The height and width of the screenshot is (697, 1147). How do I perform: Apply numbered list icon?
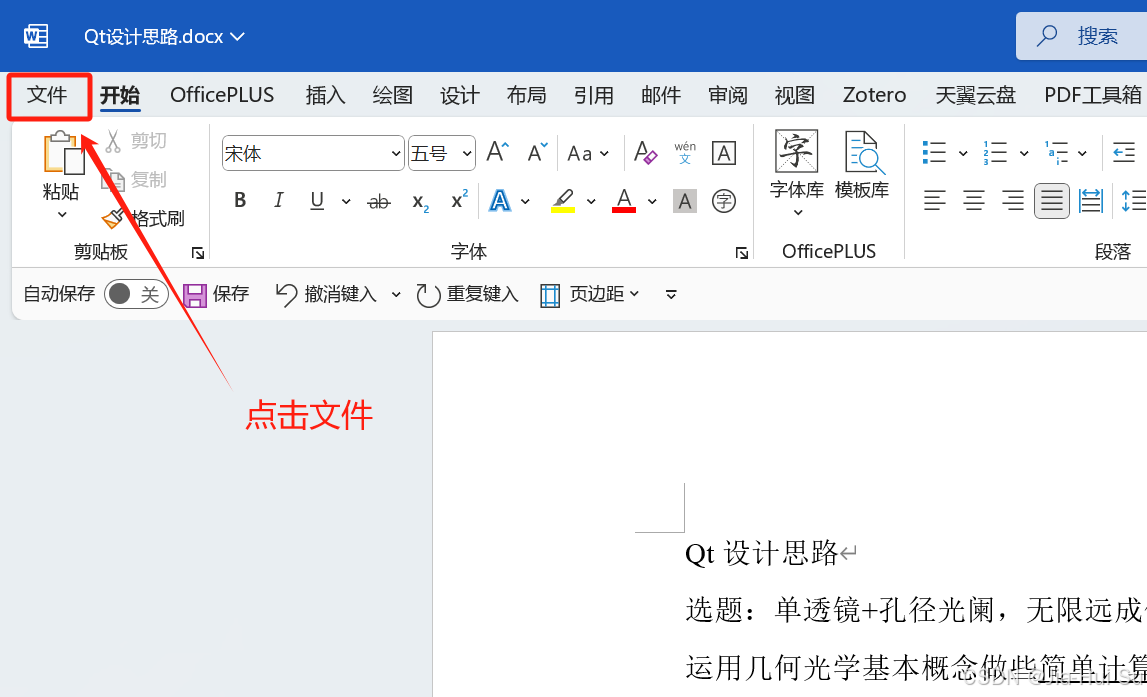pyautogui.click(x=995, y=153)
